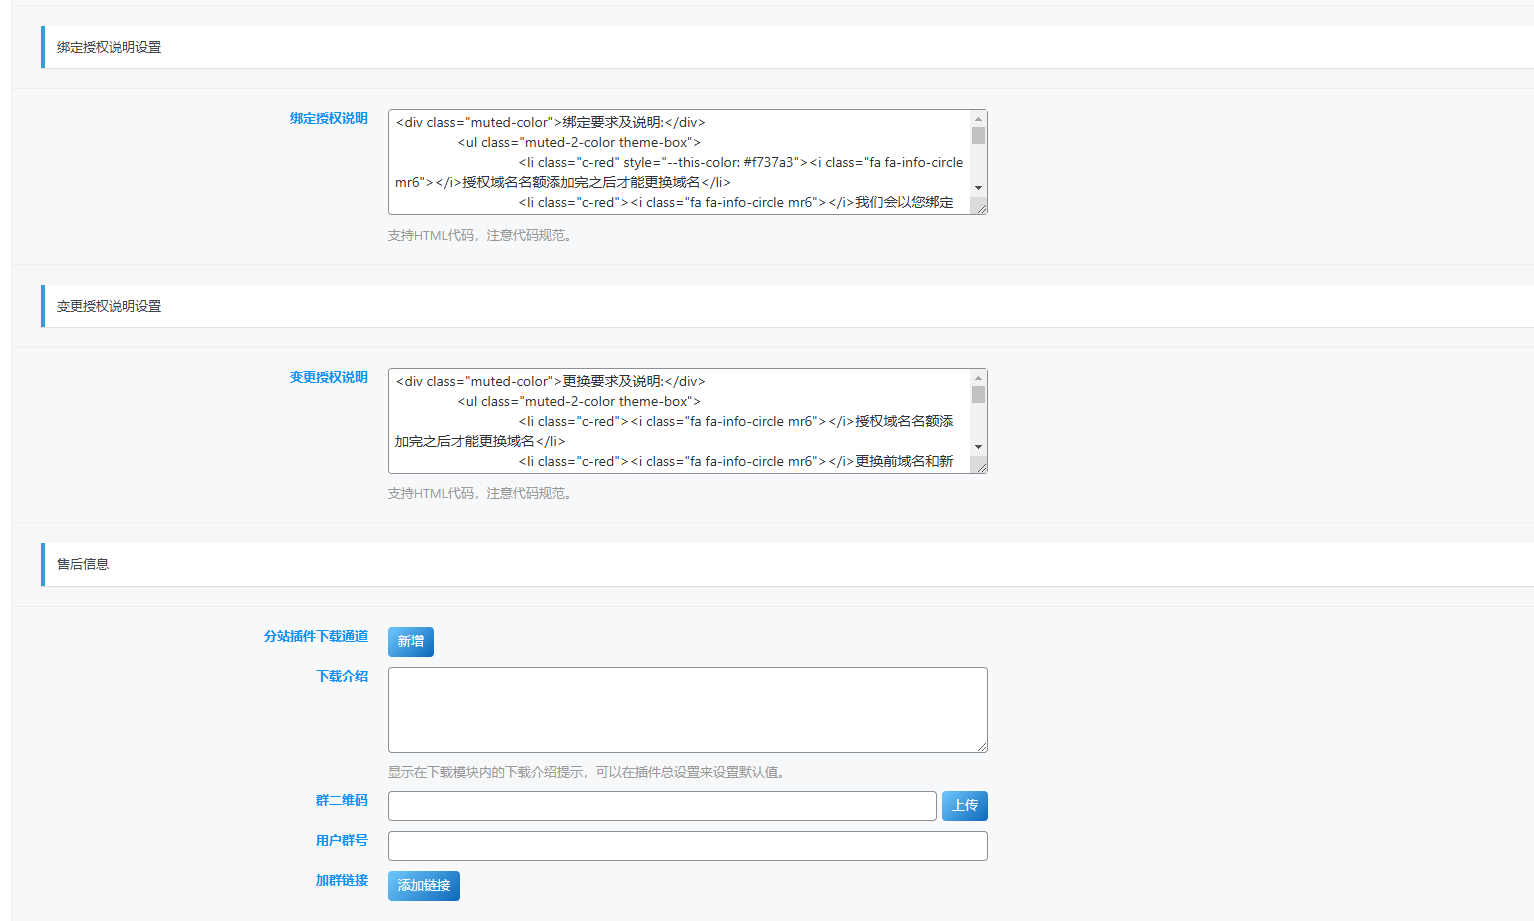Select the 绑定授权说明设置 section header
Viewport: 1534px width, 921px height.
tap(109, 47)
